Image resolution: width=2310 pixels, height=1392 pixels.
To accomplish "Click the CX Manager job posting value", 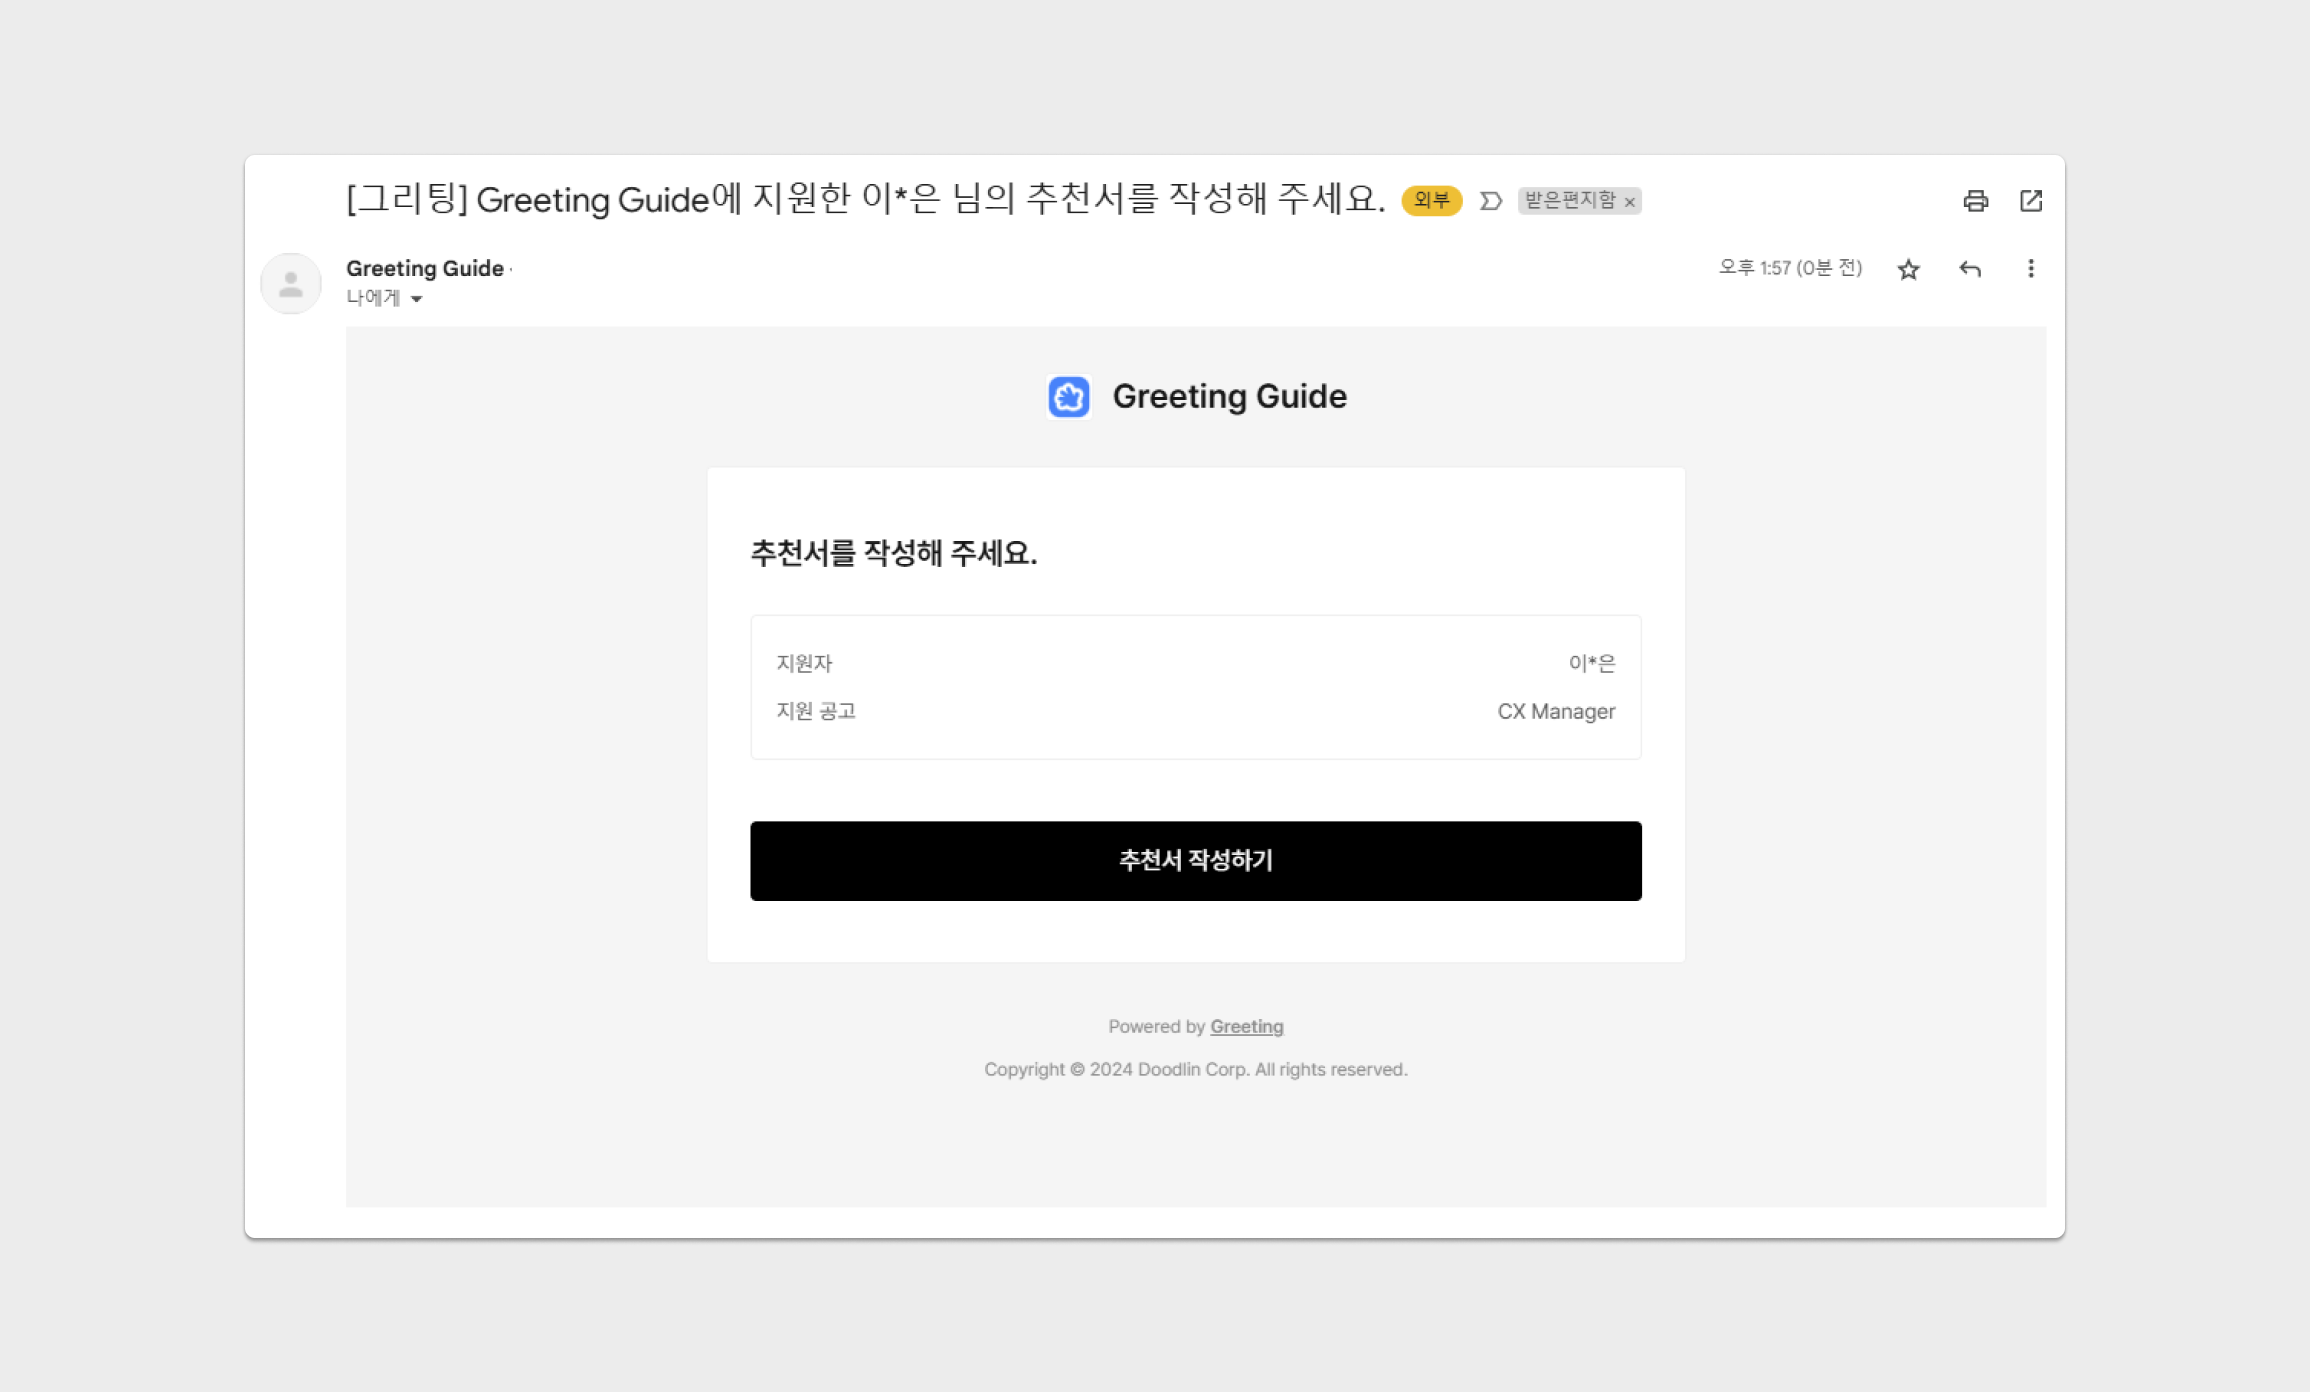I will 1556,711.
